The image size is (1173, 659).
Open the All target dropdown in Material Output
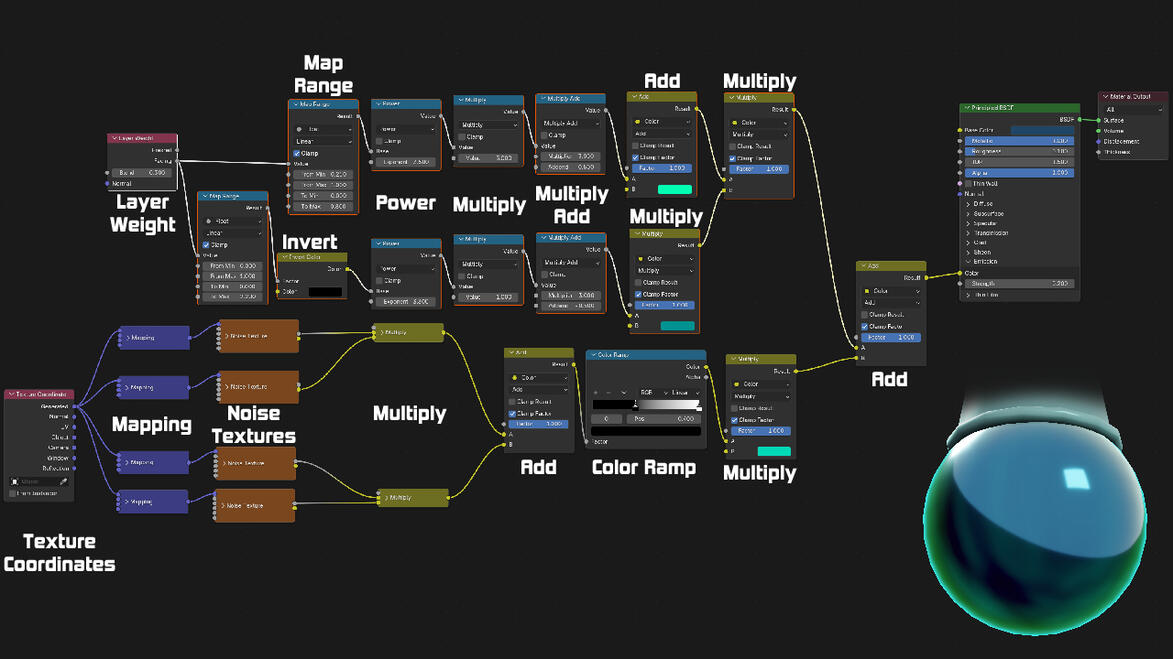[1133, 109]
